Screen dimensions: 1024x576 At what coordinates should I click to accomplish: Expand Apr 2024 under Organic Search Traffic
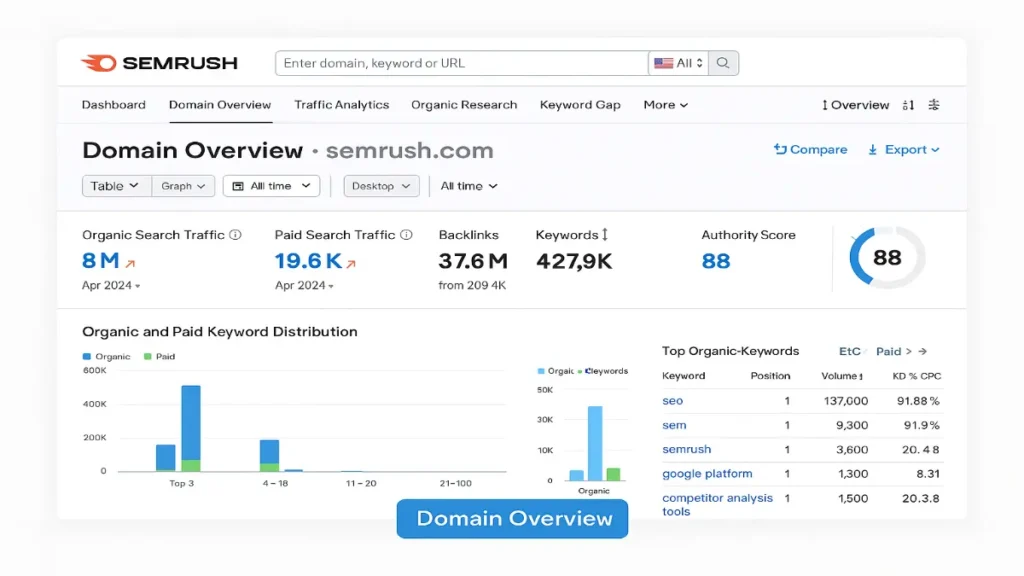pos(111,285)
